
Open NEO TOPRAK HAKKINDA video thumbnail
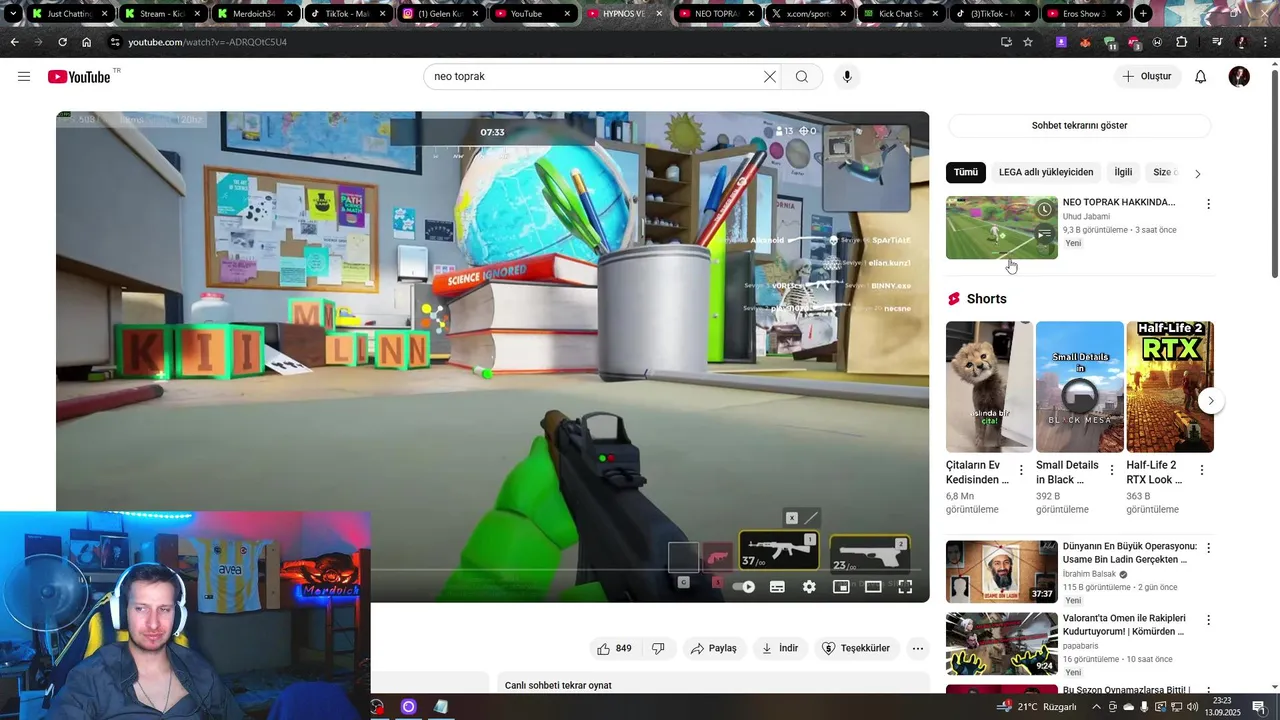pos(1001,227)
